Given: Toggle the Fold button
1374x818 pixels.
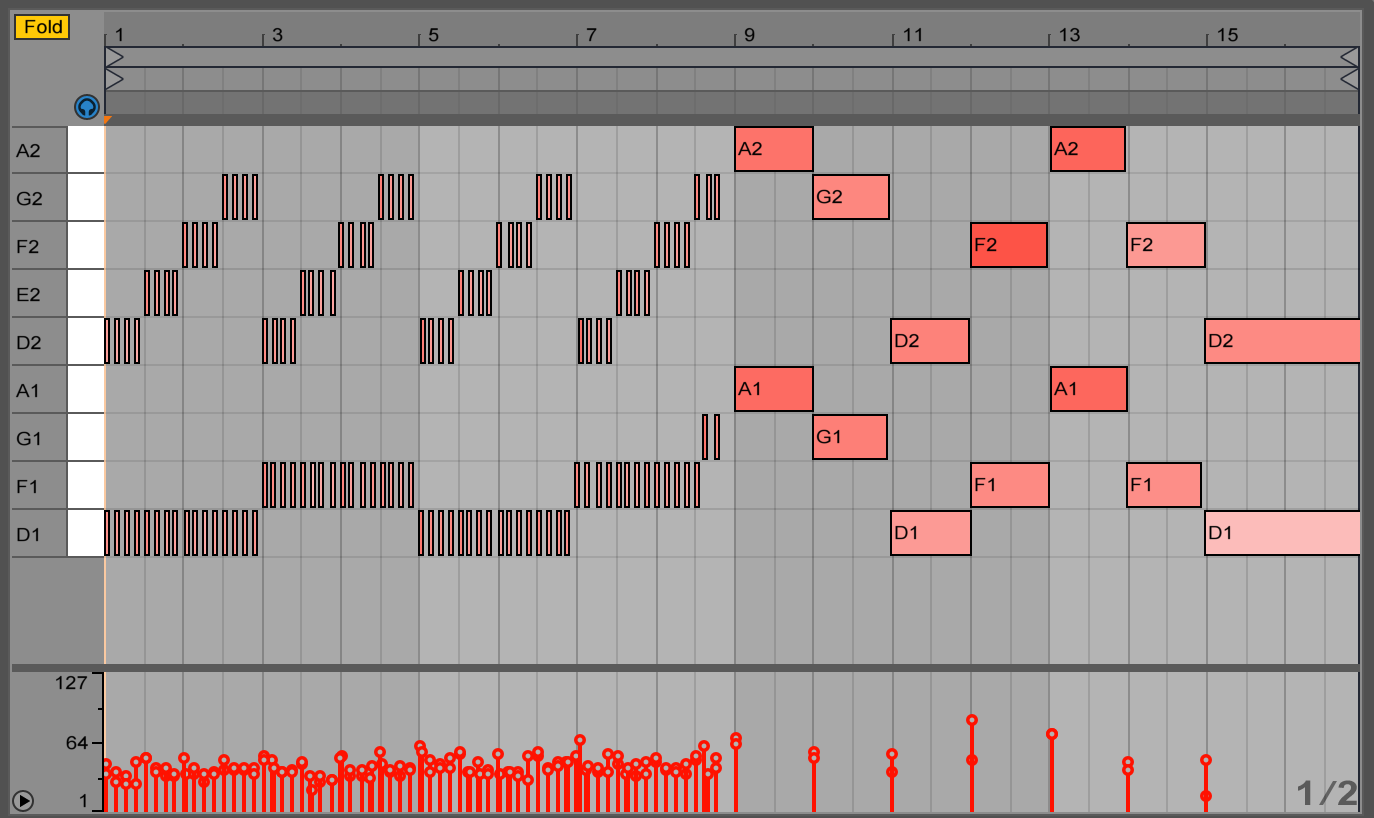Looking at the screenshot, I should pos(42,27).
